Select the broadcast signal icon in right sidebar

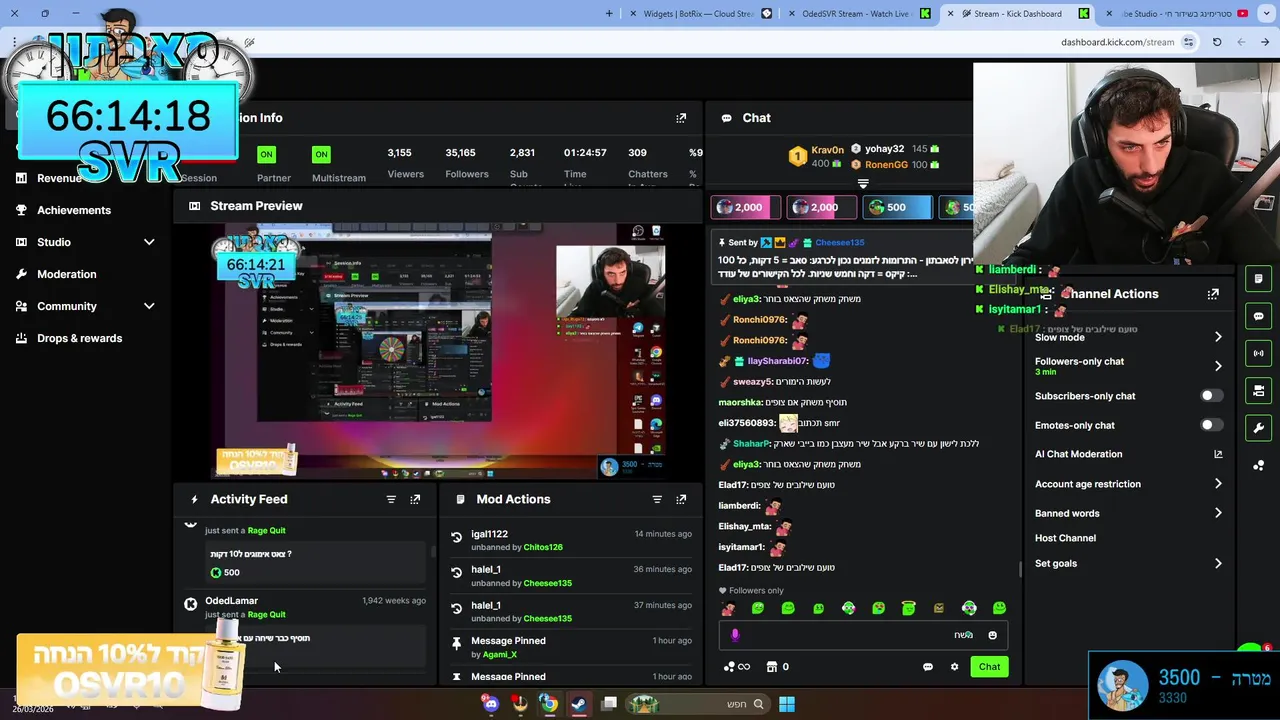[x=1259, y=353]
